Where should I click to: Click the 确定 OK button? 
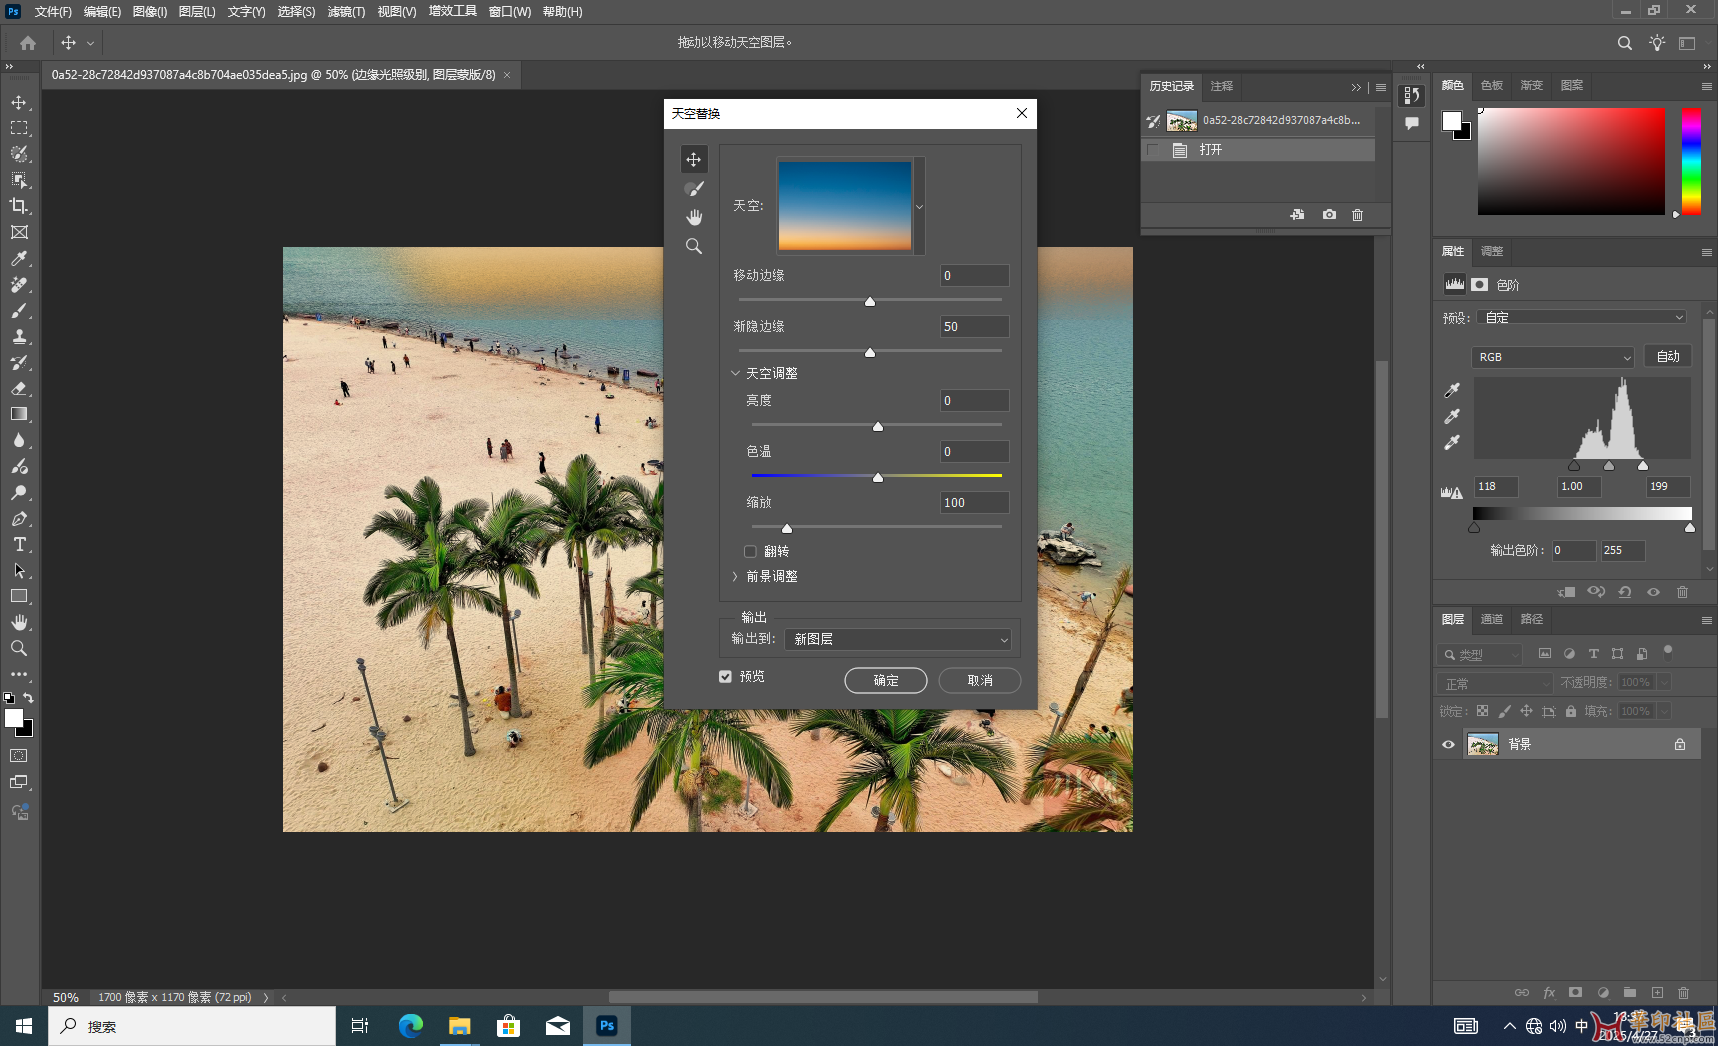(x=886, y=680)
